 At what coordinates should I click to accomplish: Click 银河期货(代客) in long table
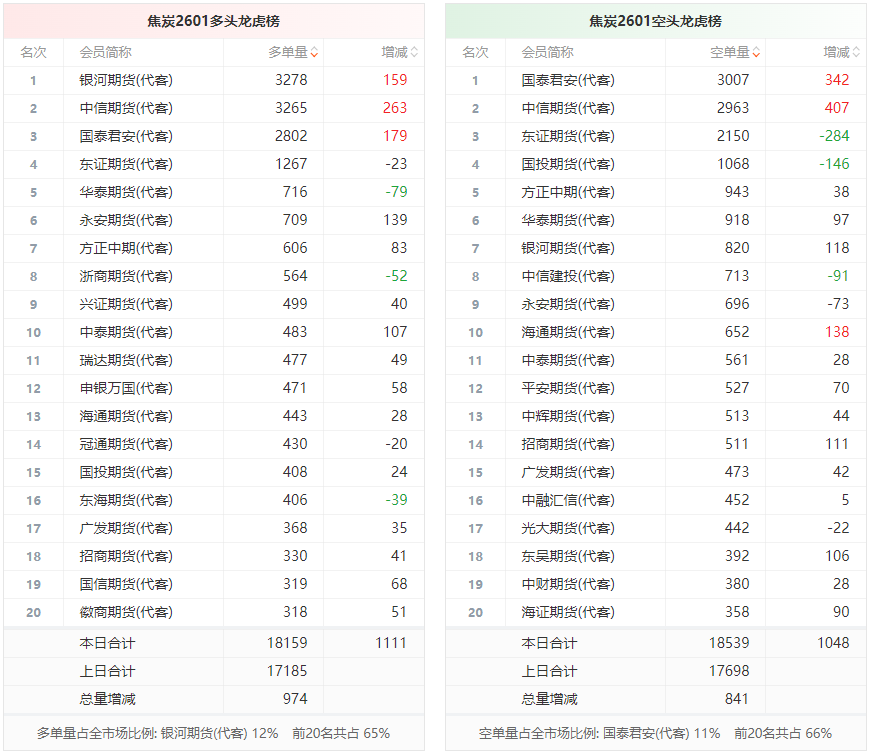126,80
